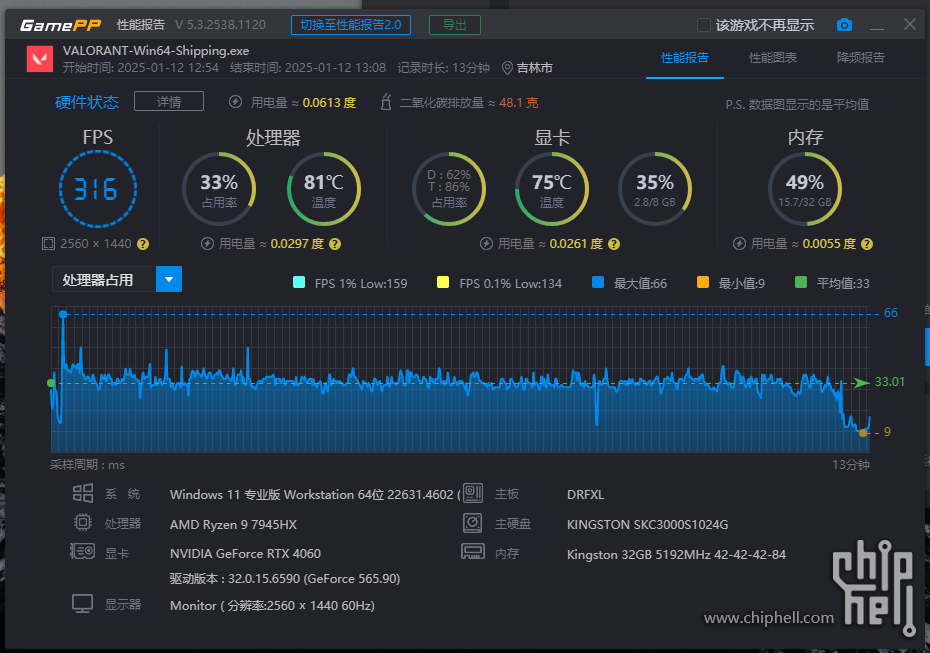The height and width of the screenshot is (653, 930).
Task: Click the Windows system icon beside 系统
Action: point(82,493)
